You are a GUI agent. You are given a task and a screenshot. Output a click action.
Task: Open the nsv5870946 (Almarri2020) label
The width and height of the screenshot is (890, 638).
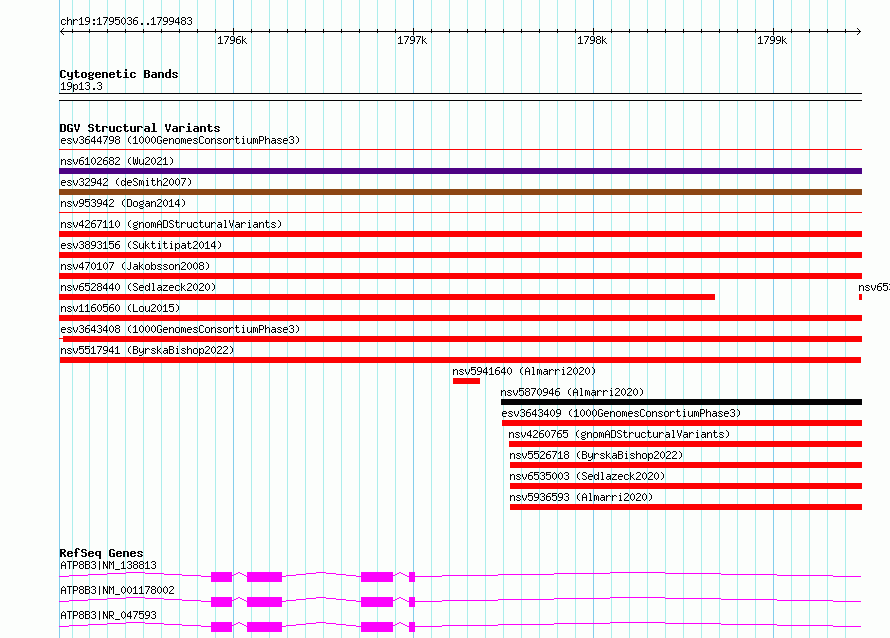(x=572, y=392)
